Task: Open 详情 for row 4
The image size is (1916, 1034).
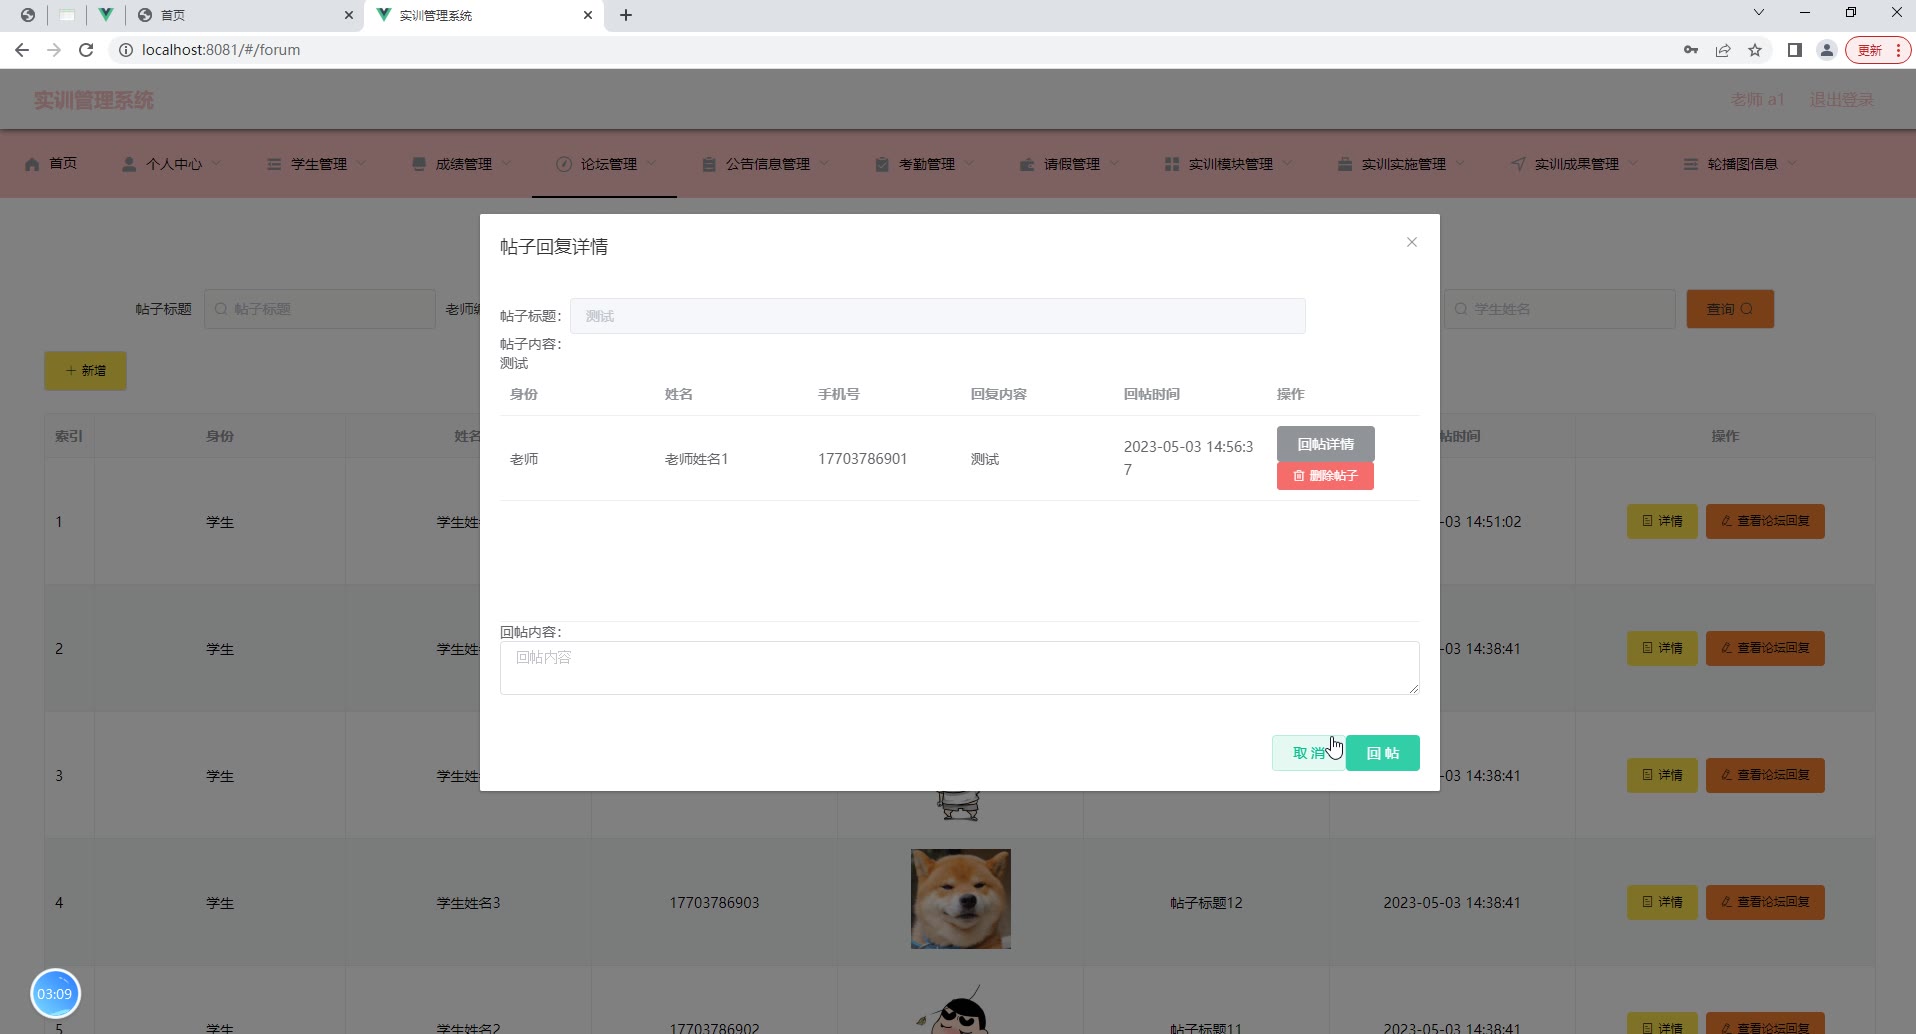Action: pyautogui.click(x=1662, y=902)
